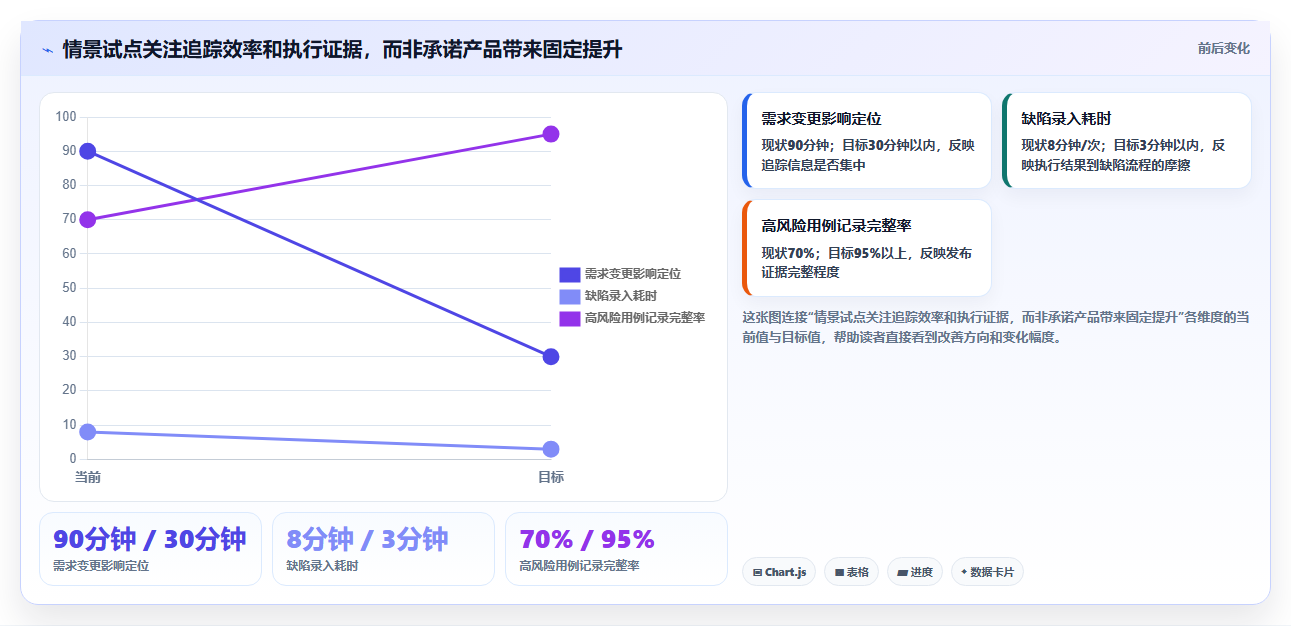
Task: Open the 需求变更影响定位 info card
Action: [x=866, y=141]
